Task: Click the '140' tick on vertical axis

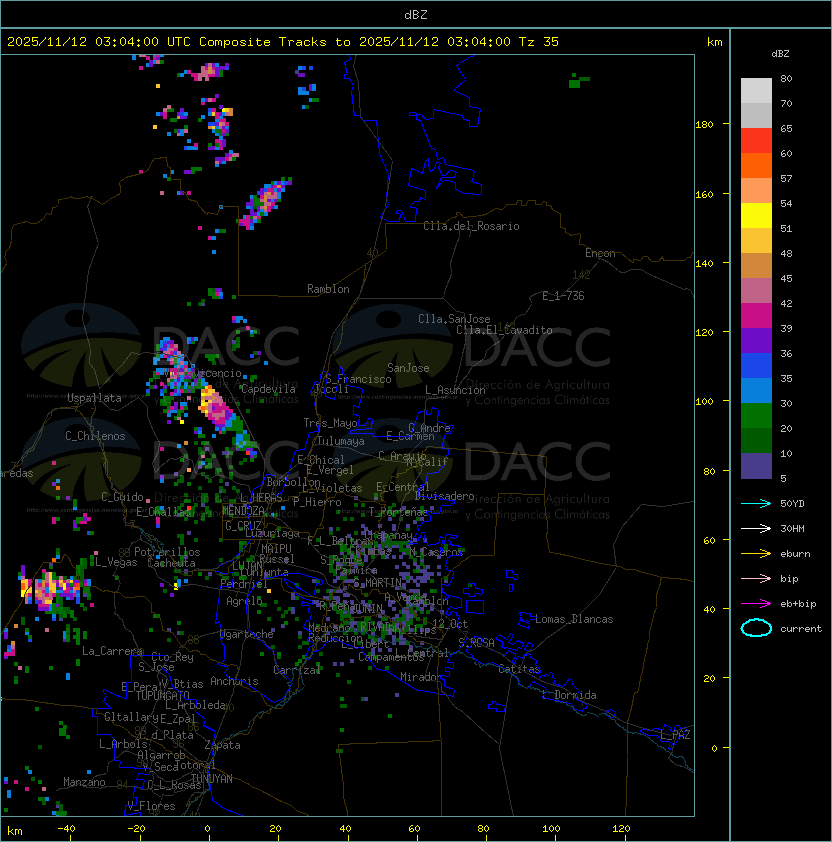Action: click(x=704, y=263)
